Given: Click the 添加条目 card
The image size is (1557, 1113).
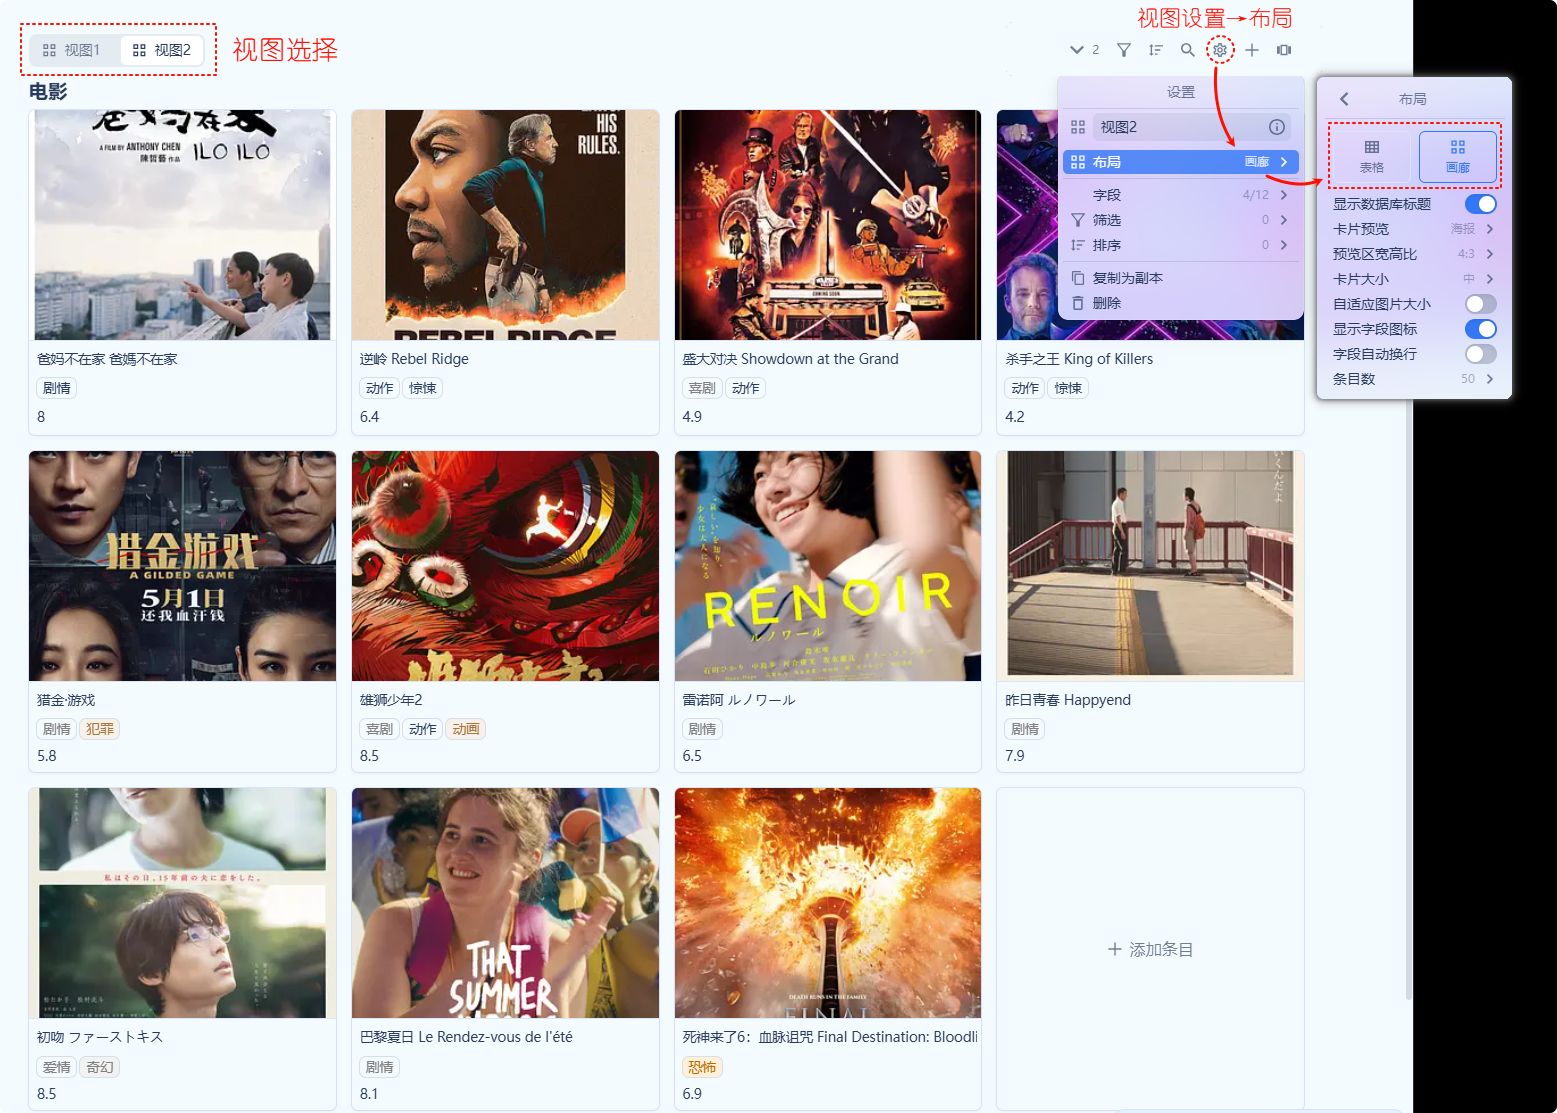Looking at the screenshot, I should coord(1150,949).
